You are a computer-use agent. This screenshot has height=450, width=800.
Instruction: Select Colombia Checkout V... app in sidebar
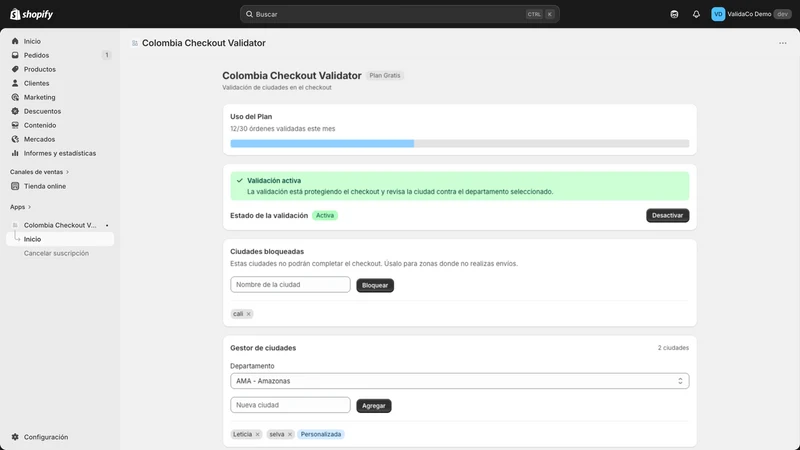(60, 226)
